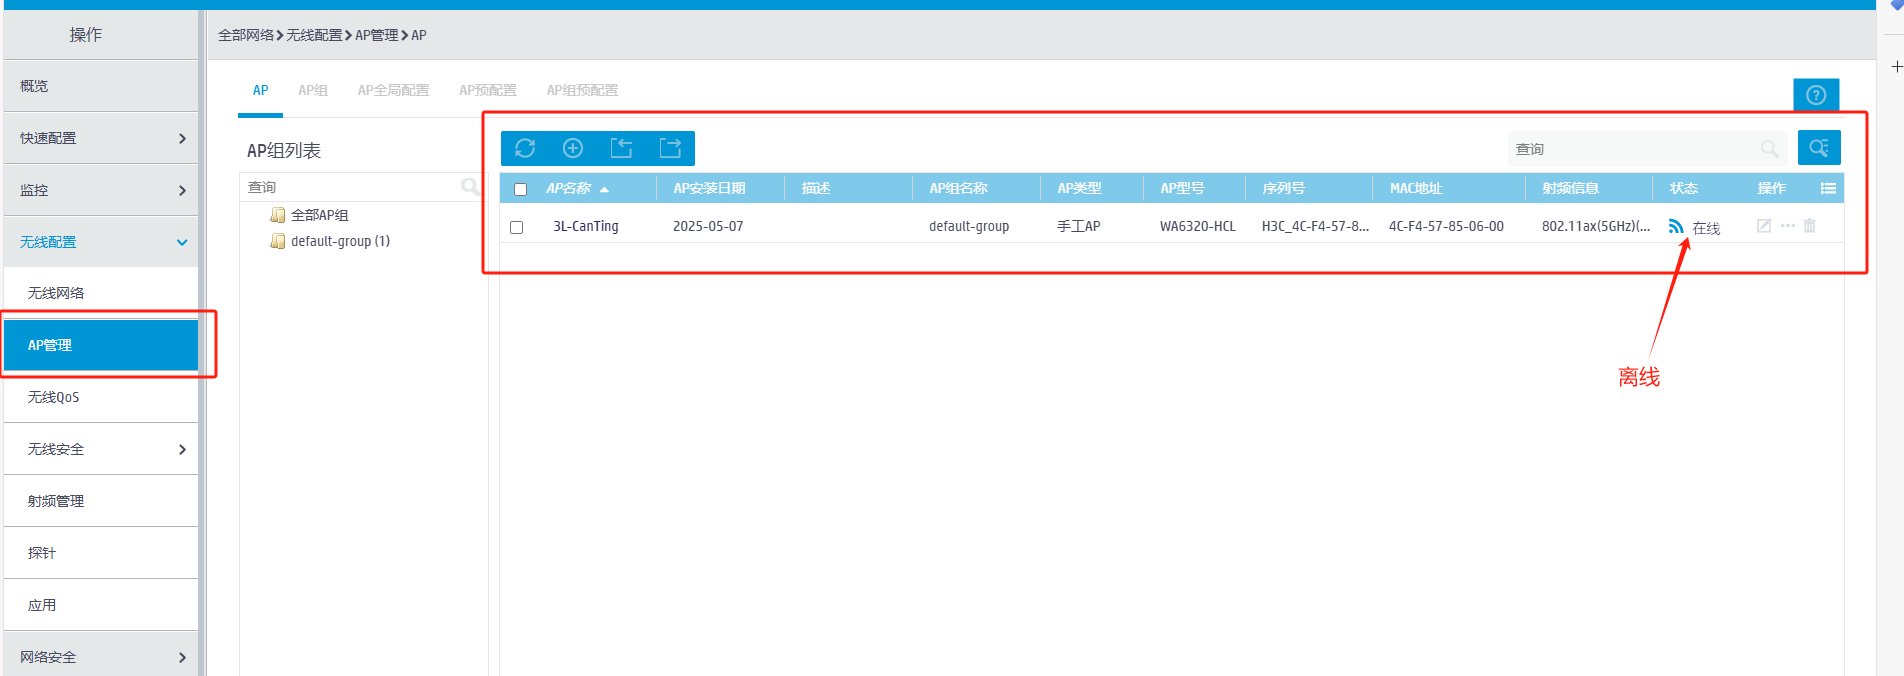Click the plus icon at far right edge

tap(1896, 66)
